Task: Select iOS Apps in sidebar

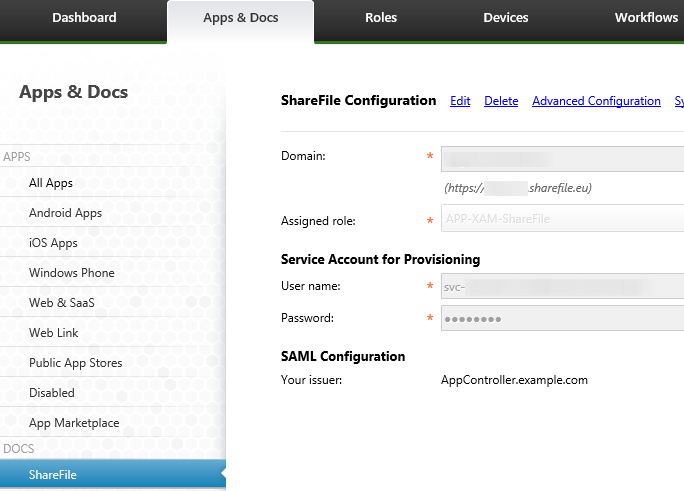Action: click(x=113, y=242)
